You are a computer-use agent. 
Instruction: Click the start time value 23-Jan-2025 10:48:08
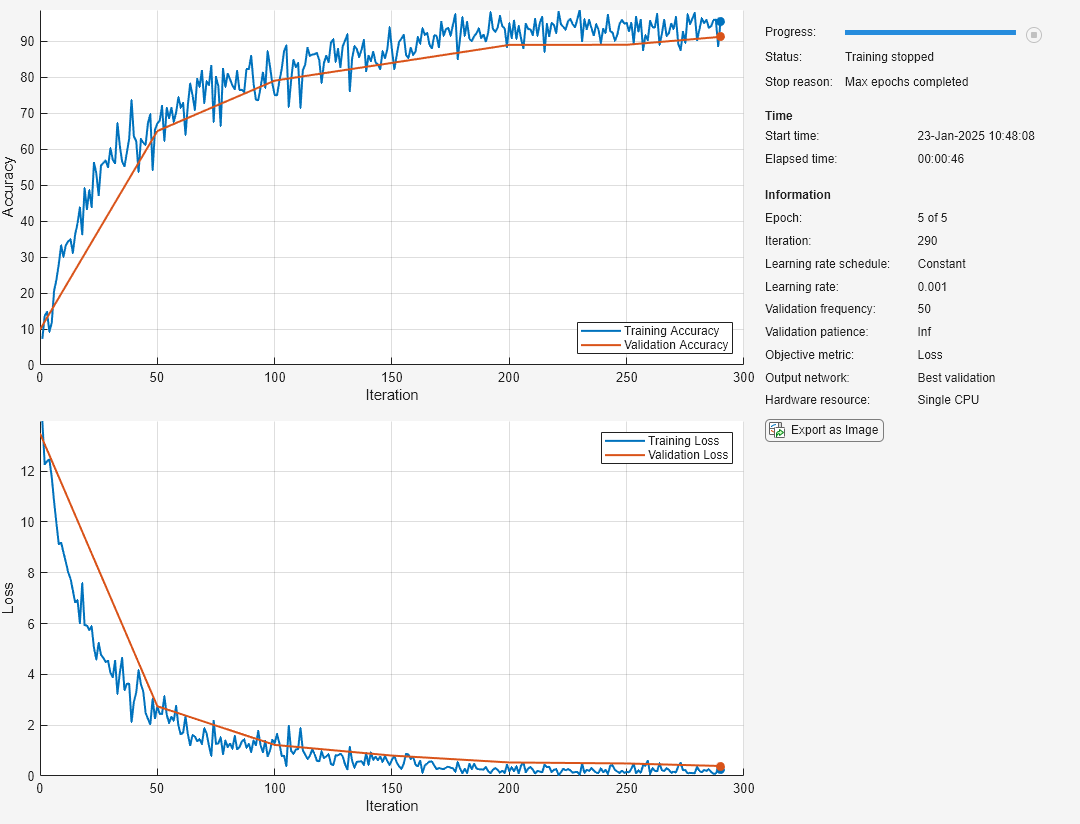(x=976, y=136)
